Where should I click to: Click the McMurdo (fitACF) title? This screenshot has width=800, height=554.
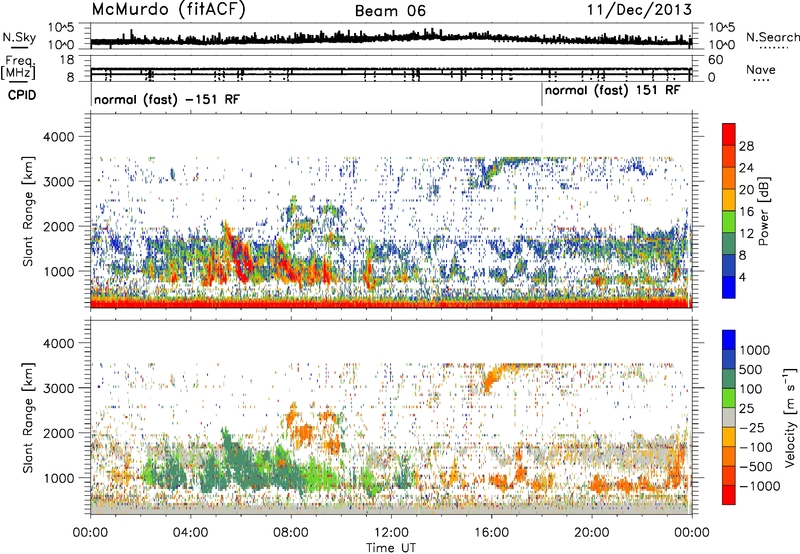pos(168,10)
